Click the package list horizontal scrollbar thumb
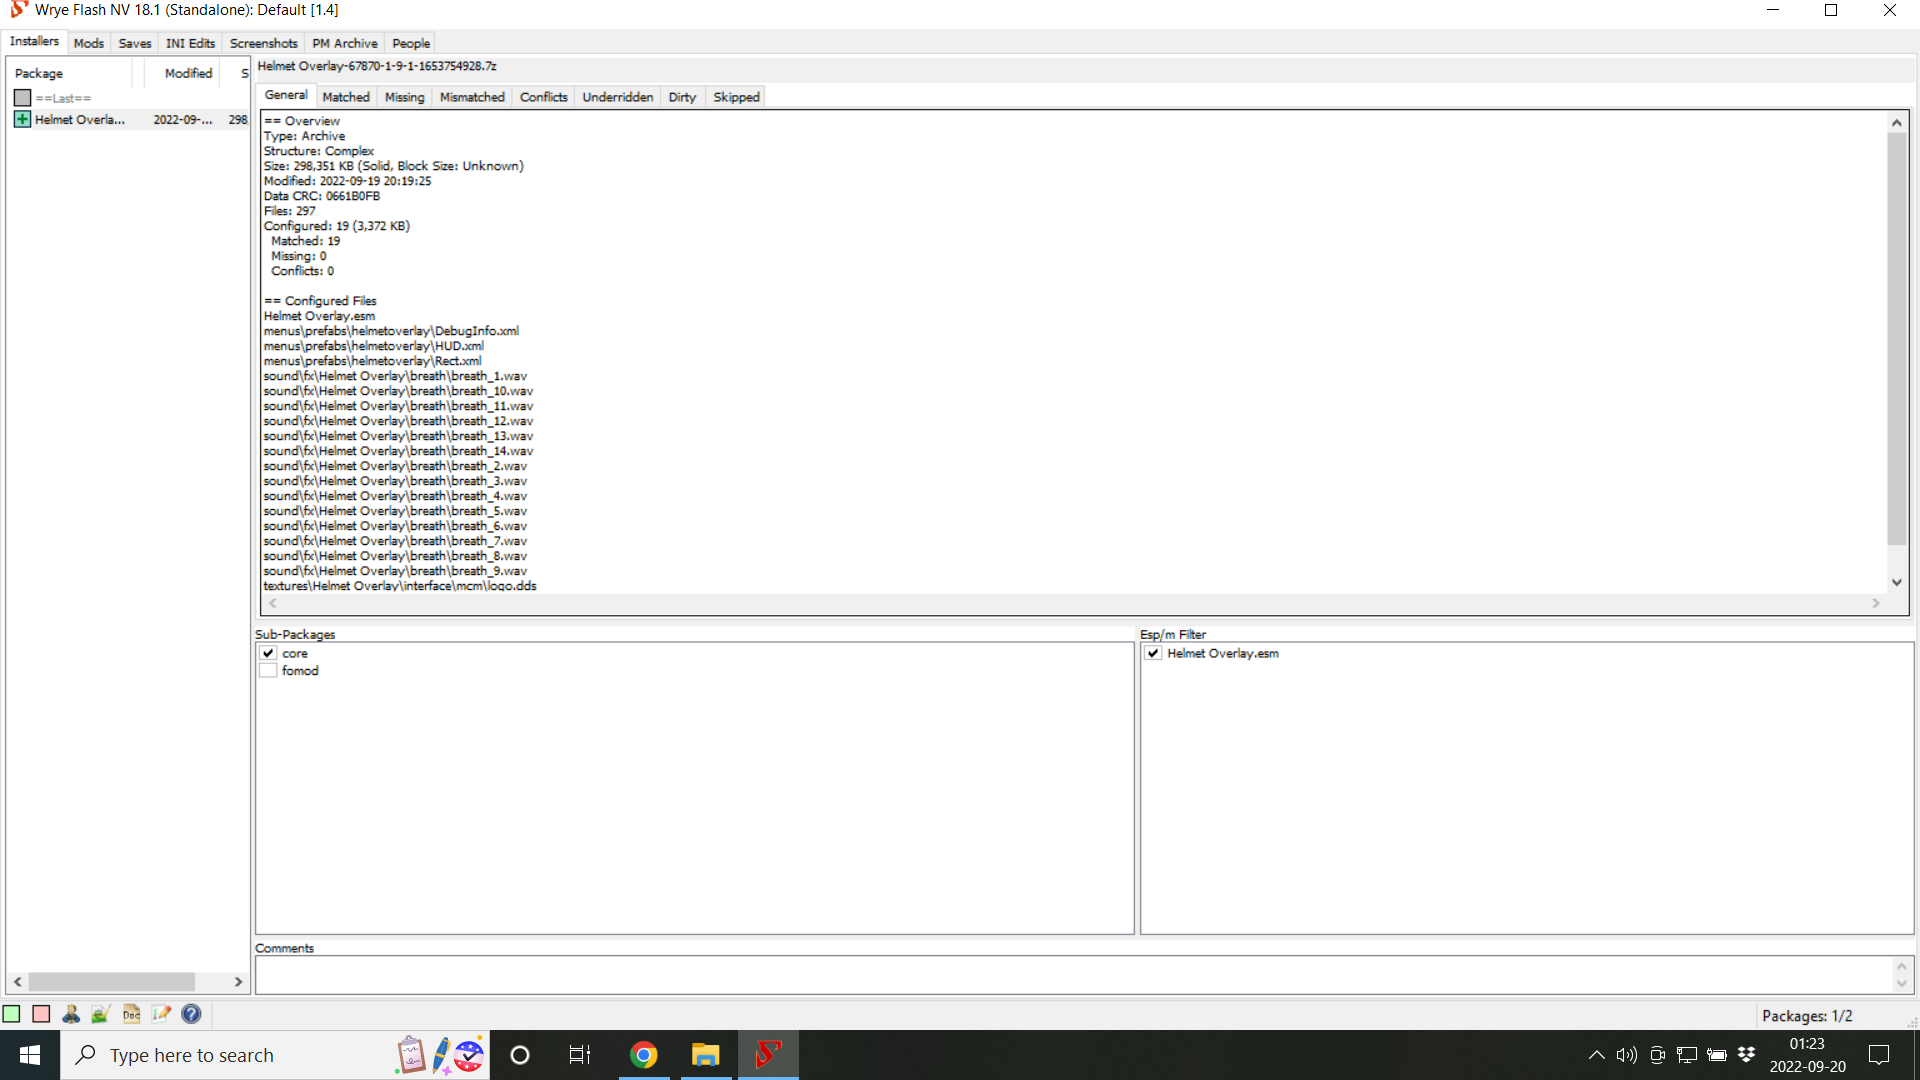The width and height of the screenshot is (1920, 1080). pyautogui.click(x=111, y=982)
